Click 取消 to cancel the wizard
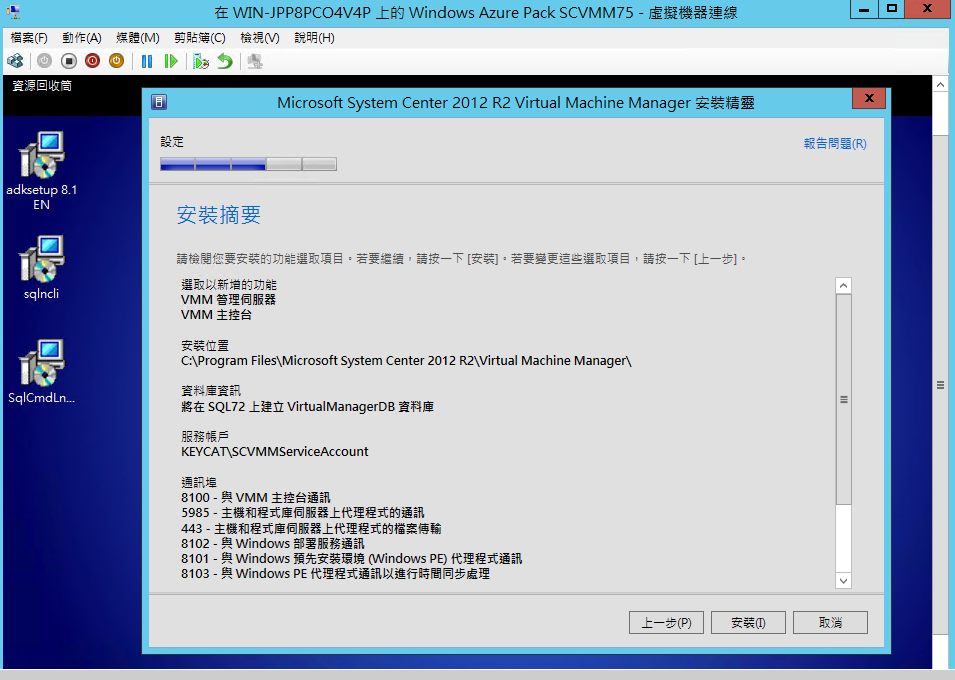 pyautogui.click(x=830, y=623)
